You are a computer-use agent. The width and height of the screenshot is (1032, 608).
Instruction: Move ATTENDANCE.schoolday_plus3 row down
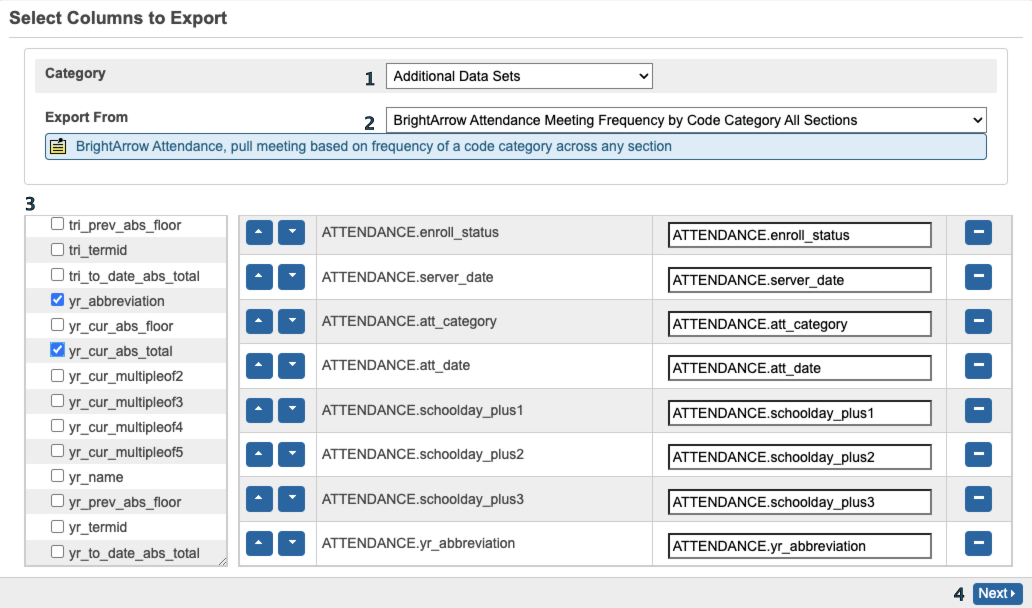[291, 499]
